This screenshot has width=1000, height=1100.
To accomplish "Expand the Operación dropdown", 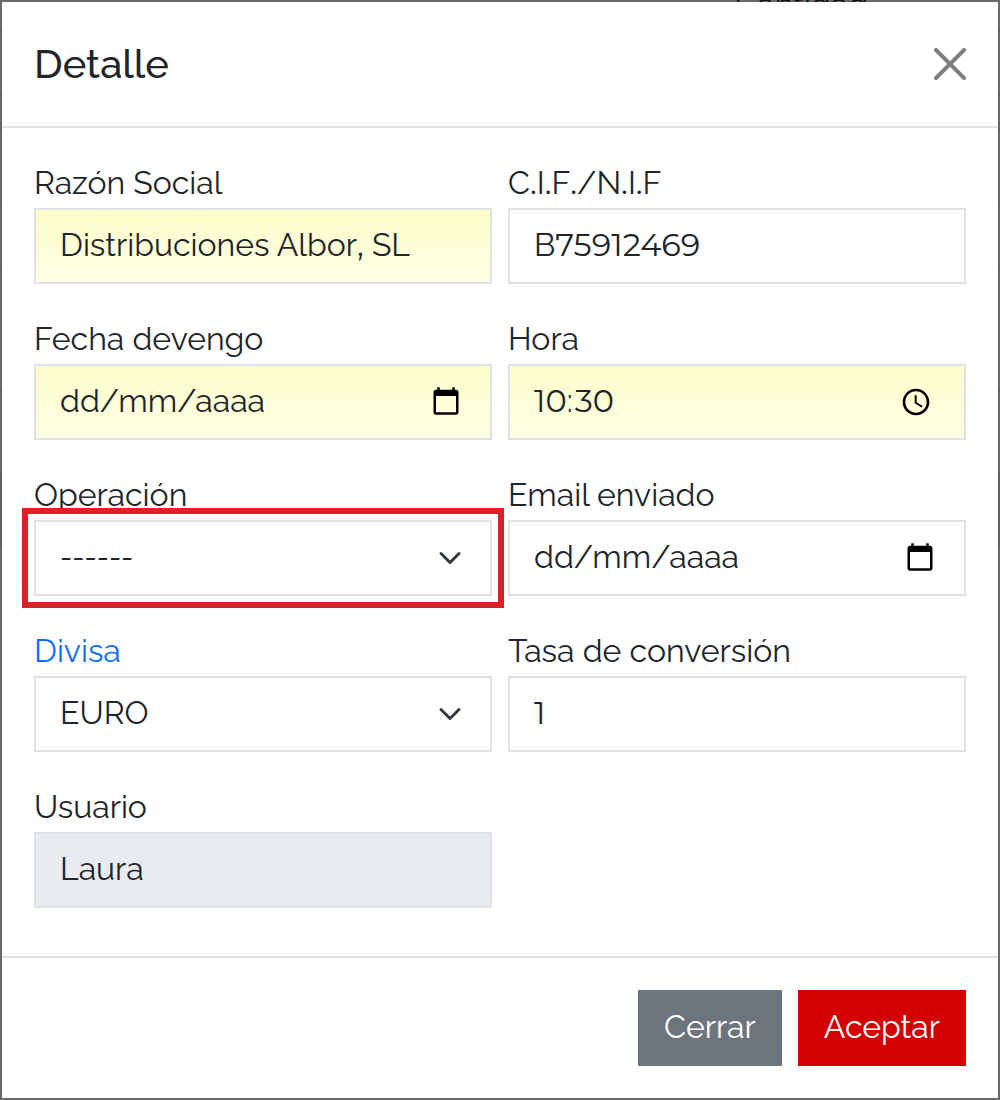I will pos(263,558).
